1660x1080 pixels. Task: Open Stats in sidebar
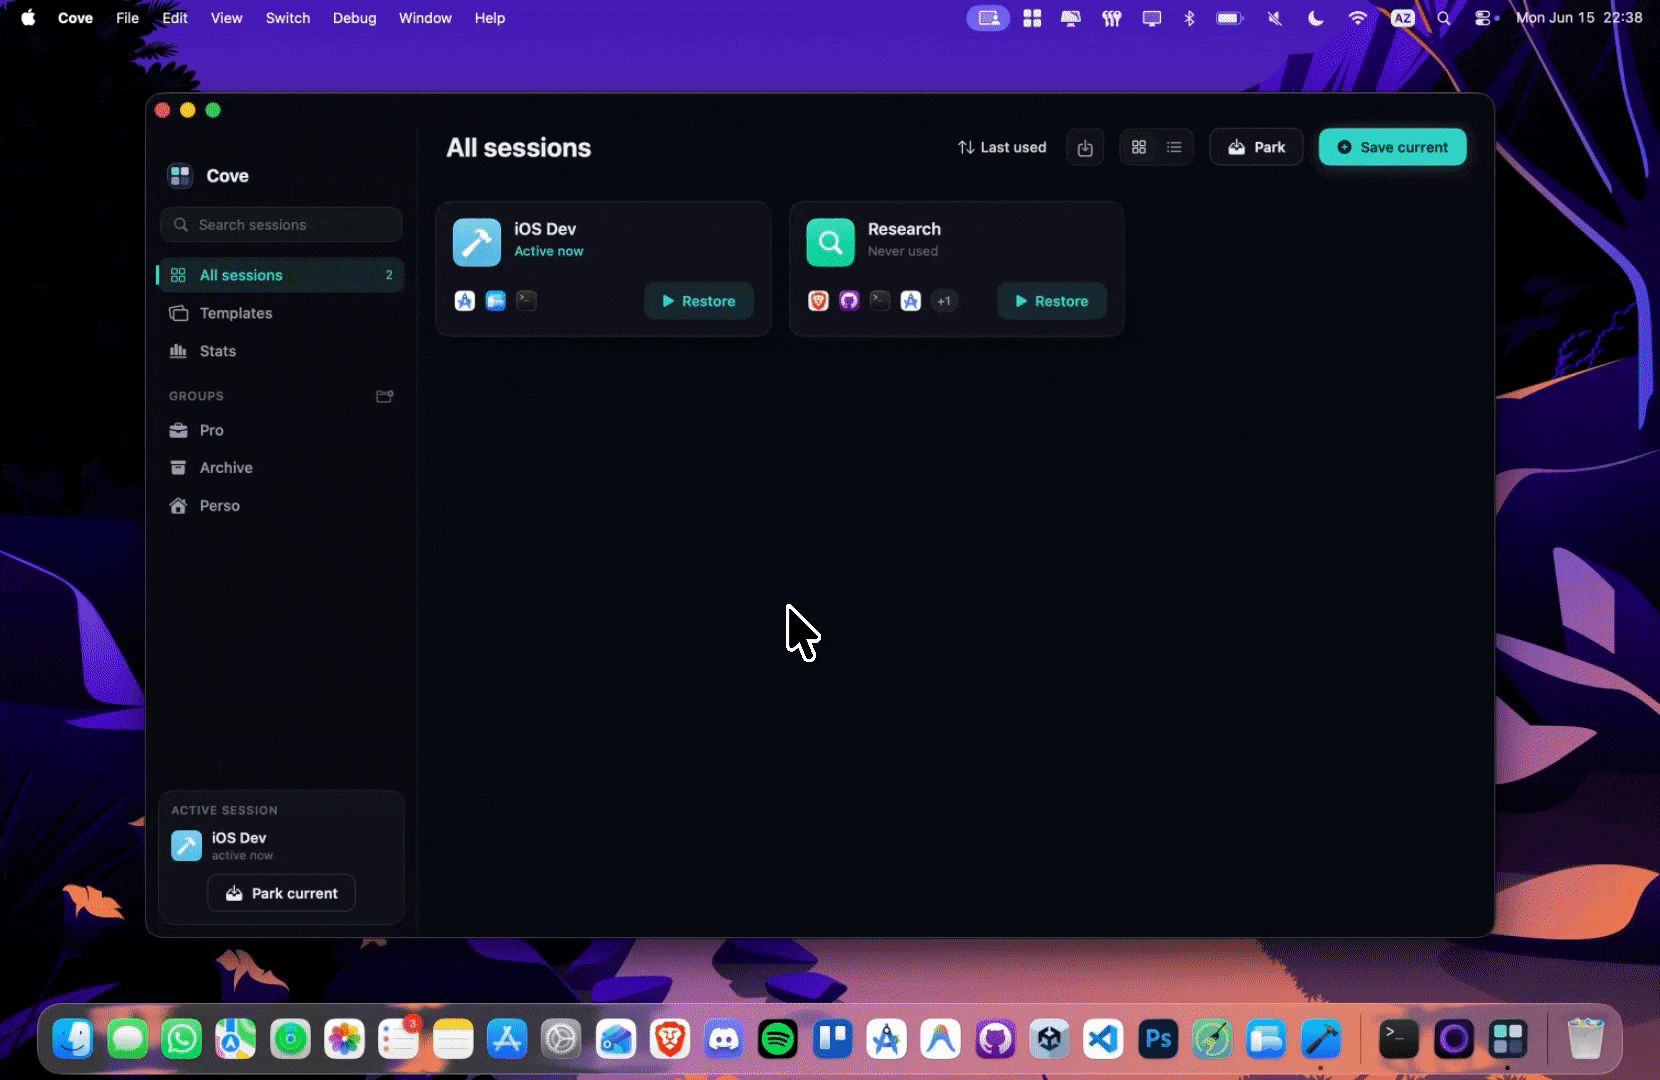[281, 351]
